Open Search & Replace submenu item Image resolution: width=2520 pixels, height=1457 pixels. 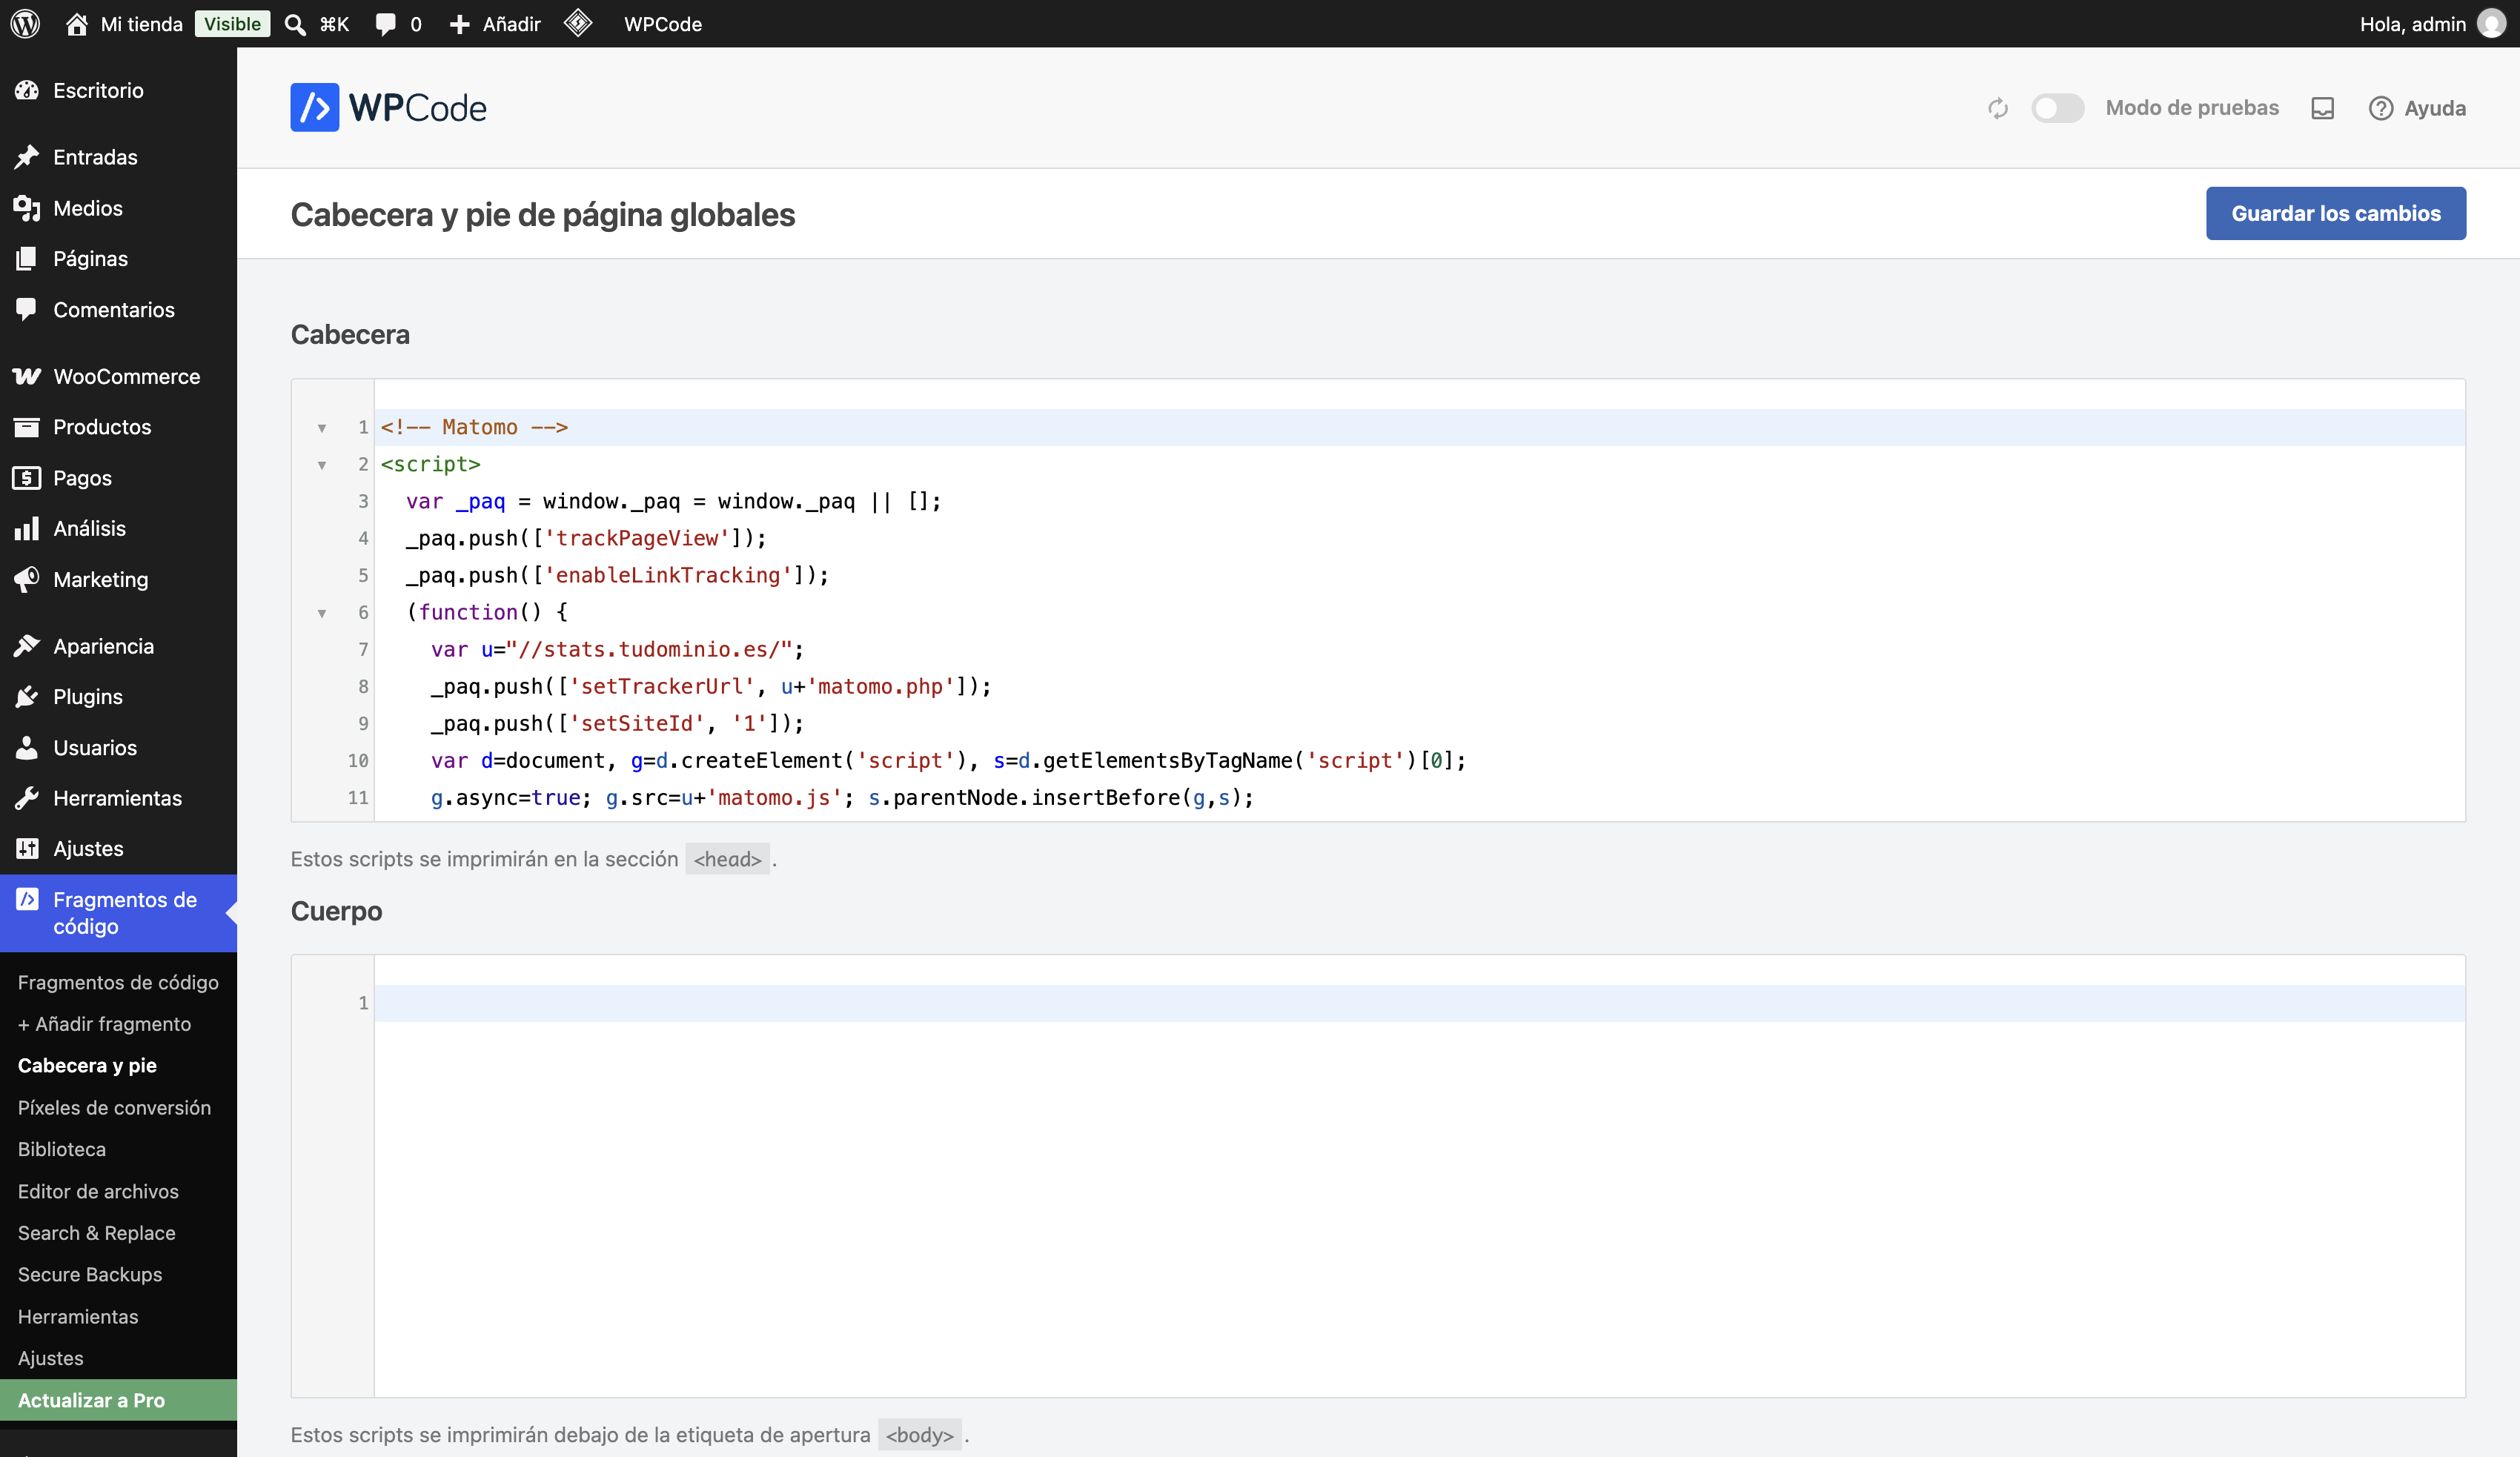point(97,1233)
